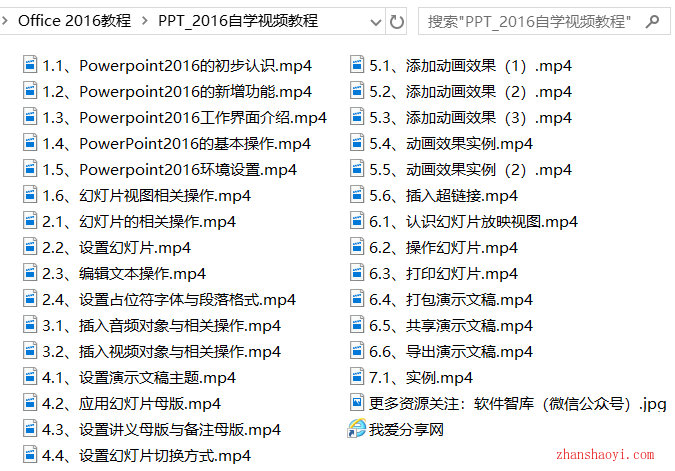
Task: Click the video icon of 2.2 设置幻灯片.mp4
Action: pyautogui.click(x=30, y=247)
